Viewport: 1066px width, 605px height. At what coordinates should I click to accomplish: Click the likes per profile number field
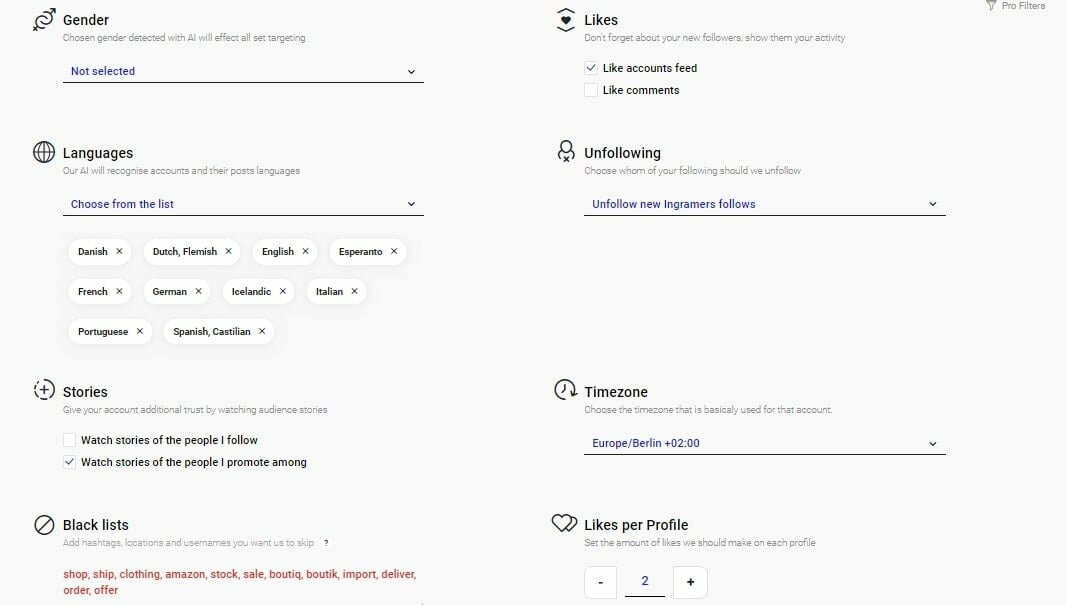pyautogui.click(x=645, y=581)
